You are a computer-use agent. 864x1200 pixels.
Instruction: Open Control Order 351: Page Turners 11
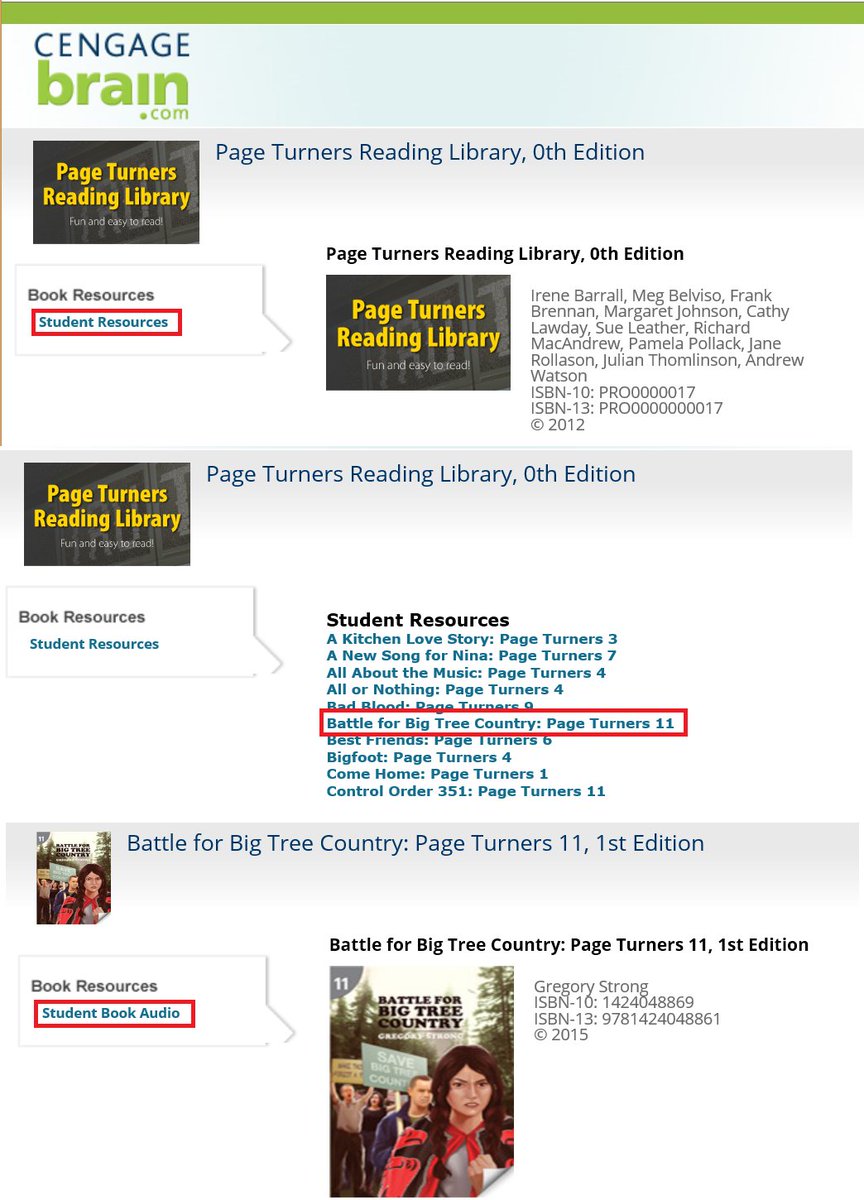[x=466, y=791]
